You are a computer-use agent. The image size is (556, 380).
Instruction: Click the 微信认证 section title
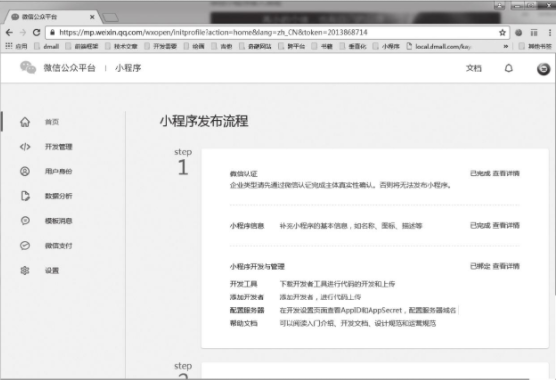(244, 174)
